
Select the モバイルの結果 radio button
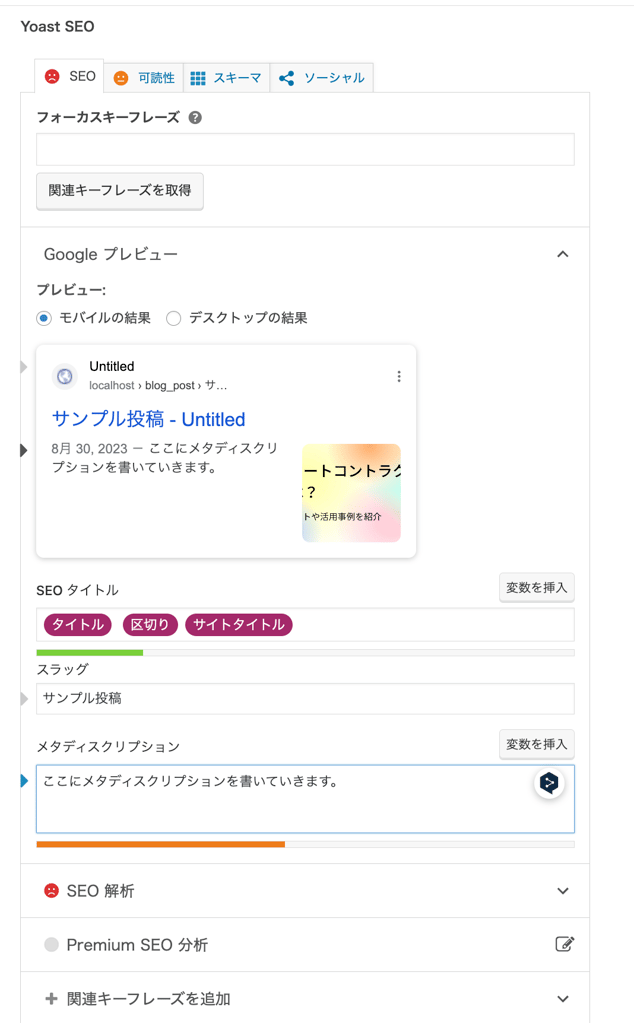click(x=44, y=318)
